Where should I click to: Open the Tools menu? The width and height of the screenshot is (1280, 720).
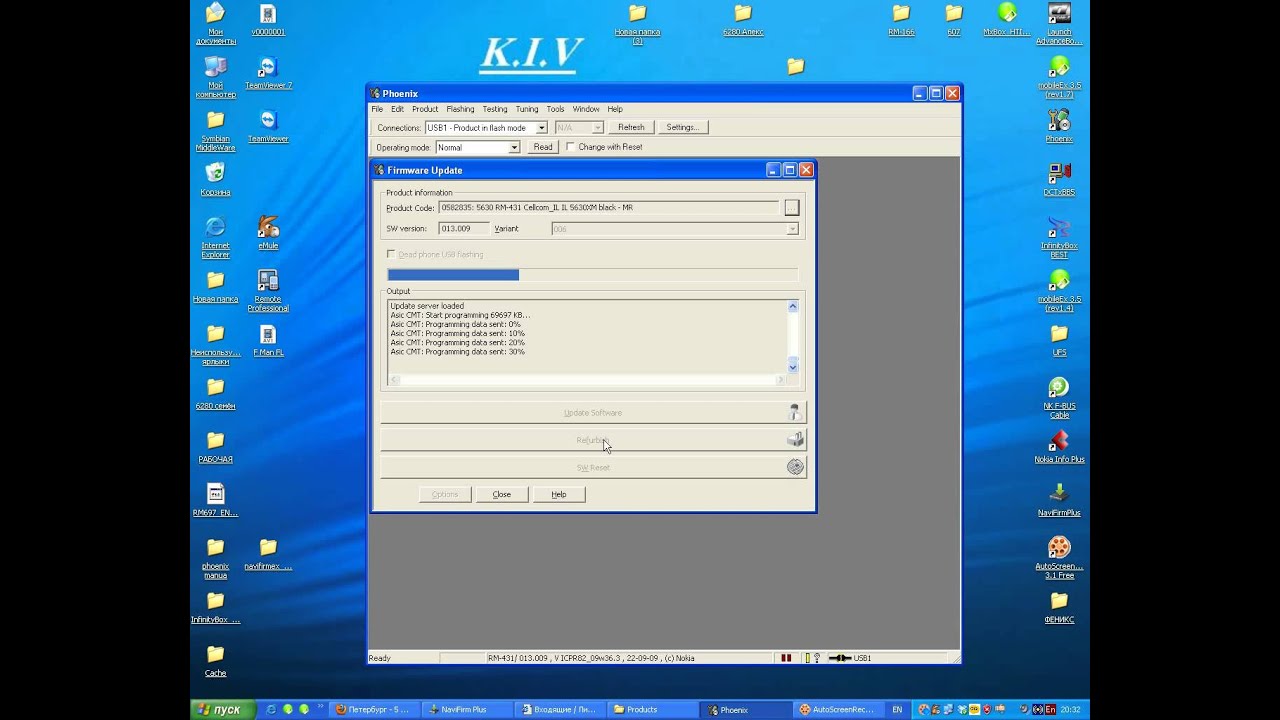(555, 109)
